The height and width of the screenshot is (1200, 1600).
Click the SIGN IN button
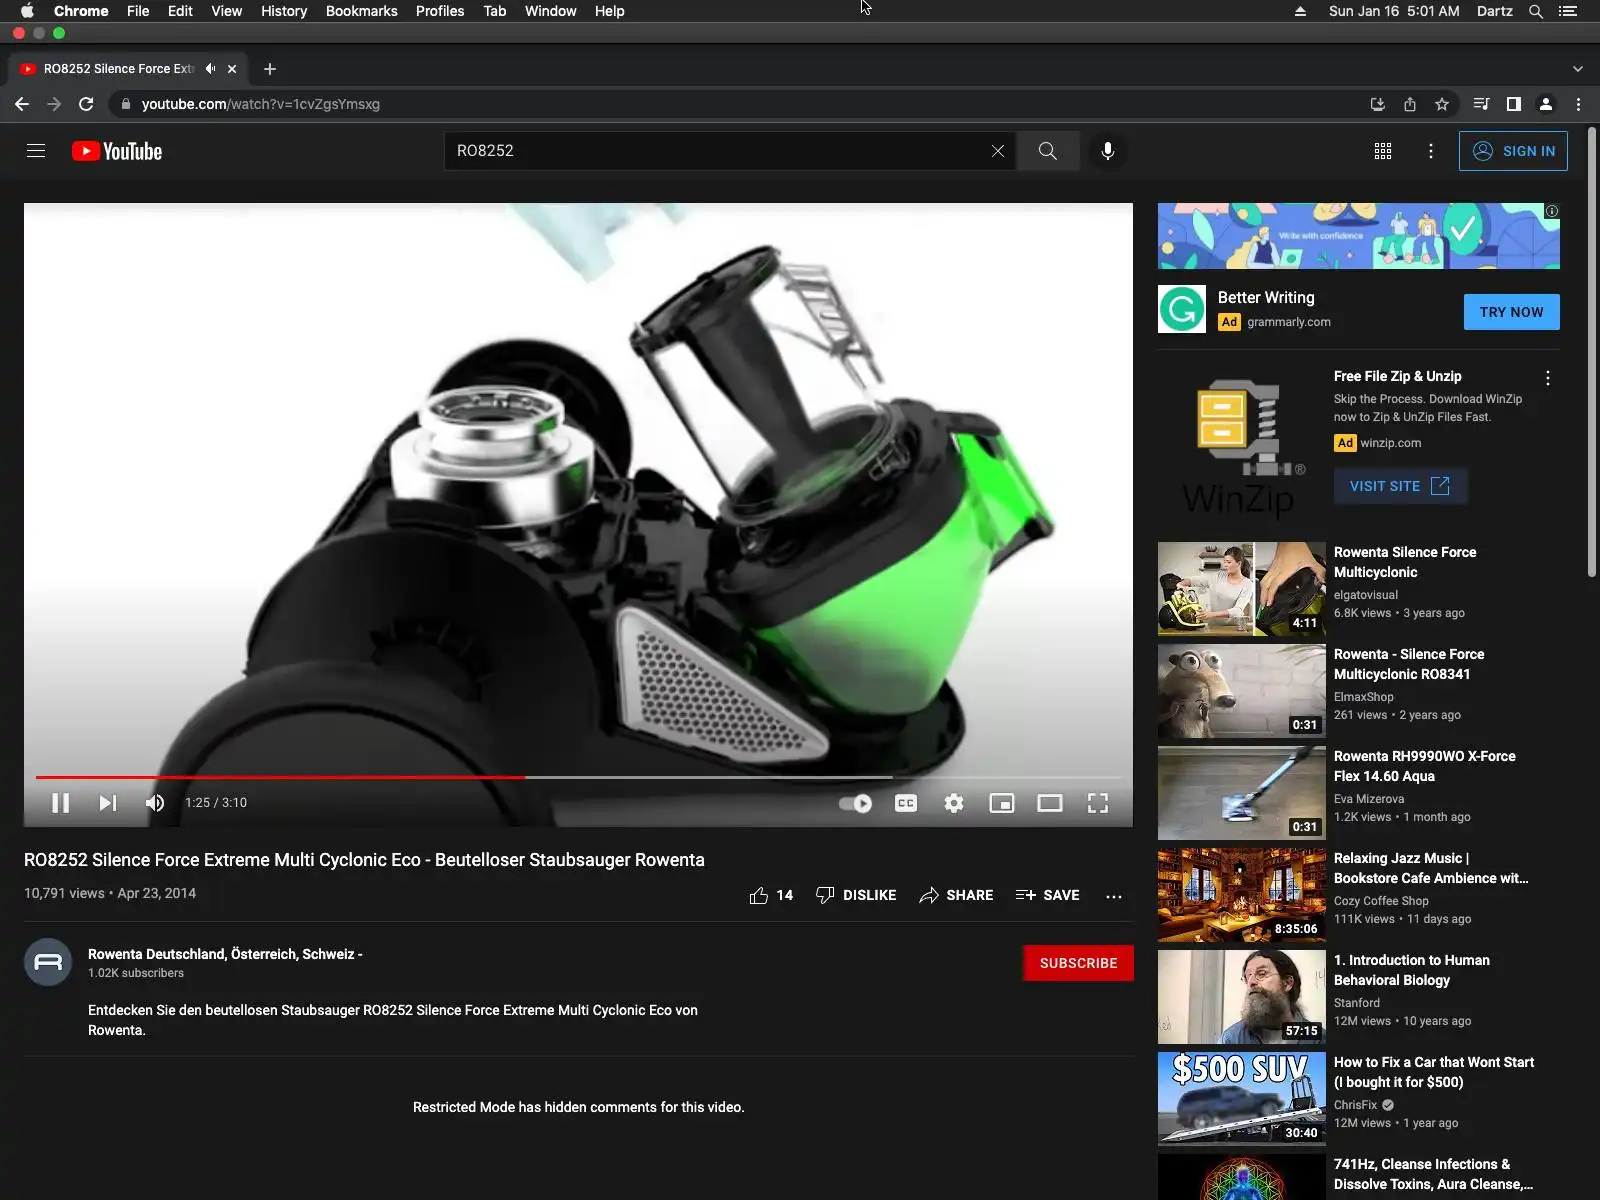point(1513,151)
